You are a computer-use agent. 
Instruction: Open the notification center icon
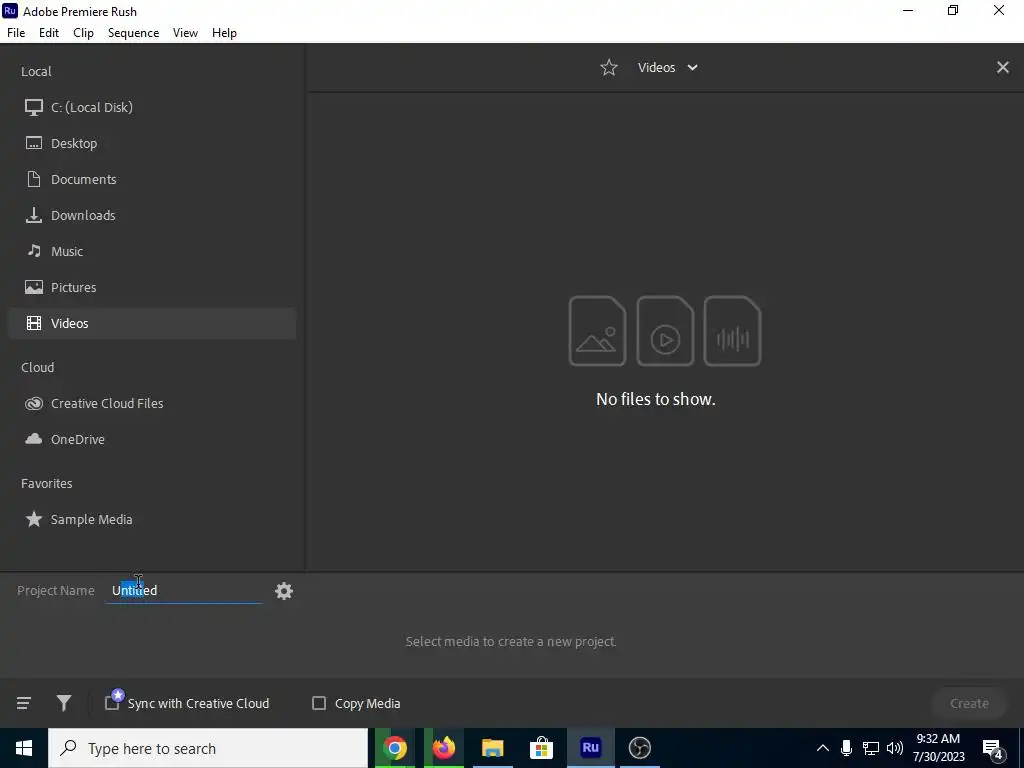pyautogui.click(x=993, y=749)
